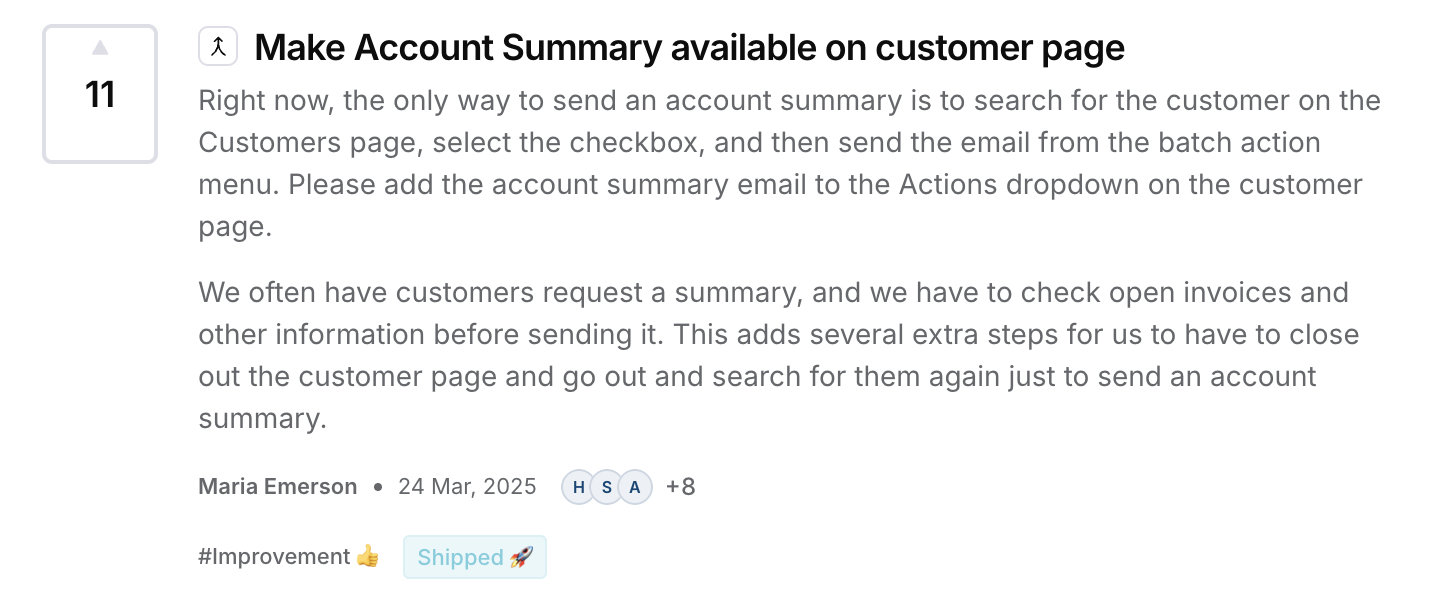This screenshot has width=1444, height=594.
Task: Open the post title 'Make Account Summary available'
Action: click(689, 48)
